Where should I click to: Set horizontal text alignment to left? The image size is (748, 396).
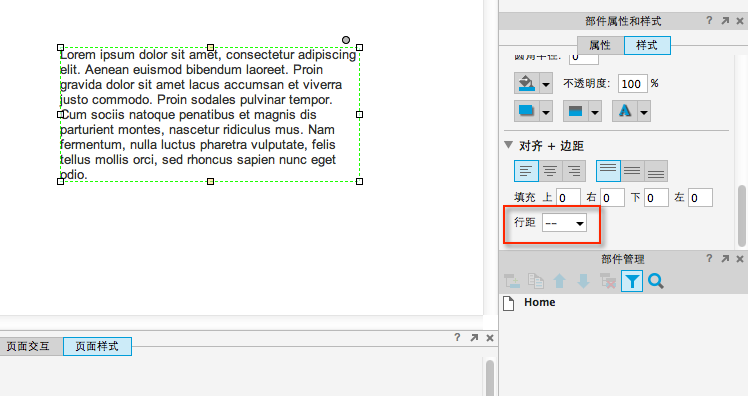coord(526,171)
